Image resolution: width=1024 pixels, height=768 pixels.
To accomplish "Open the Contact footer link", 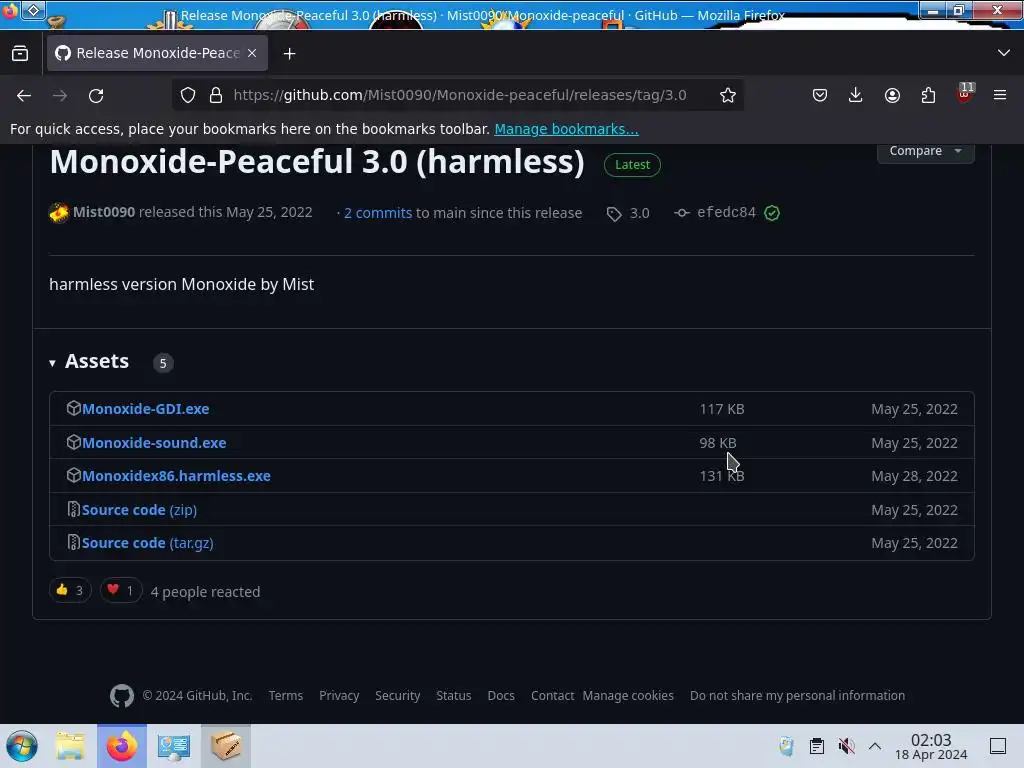I will (x=552, y=696).
